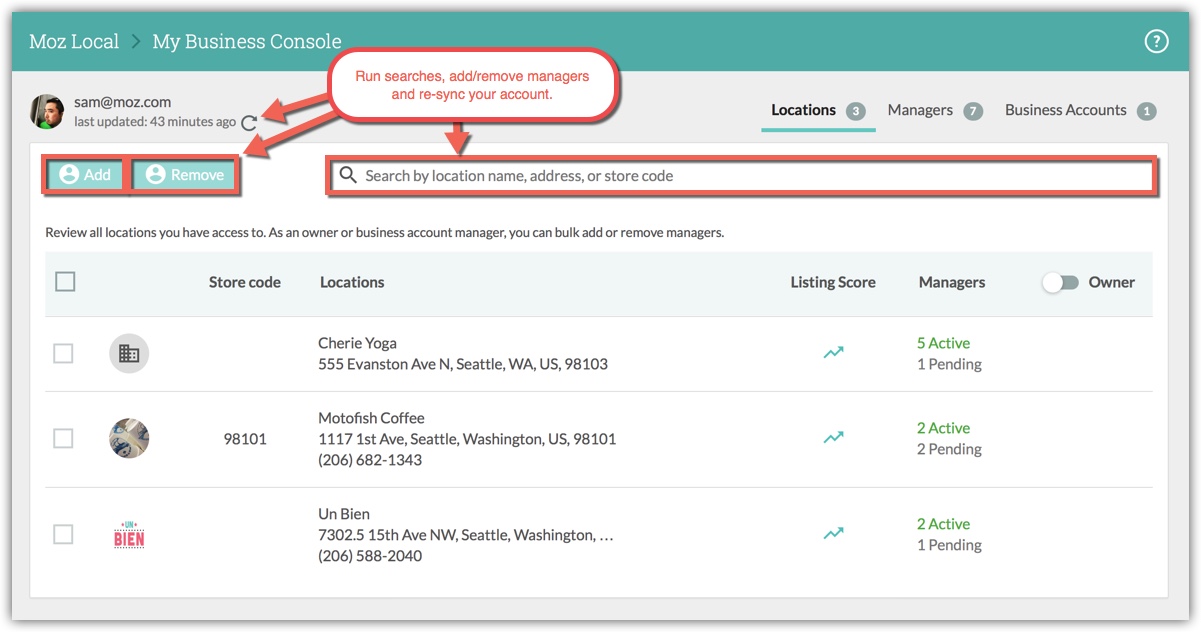Click the Locations column header

pyautogui.click(x=352, y=282)
